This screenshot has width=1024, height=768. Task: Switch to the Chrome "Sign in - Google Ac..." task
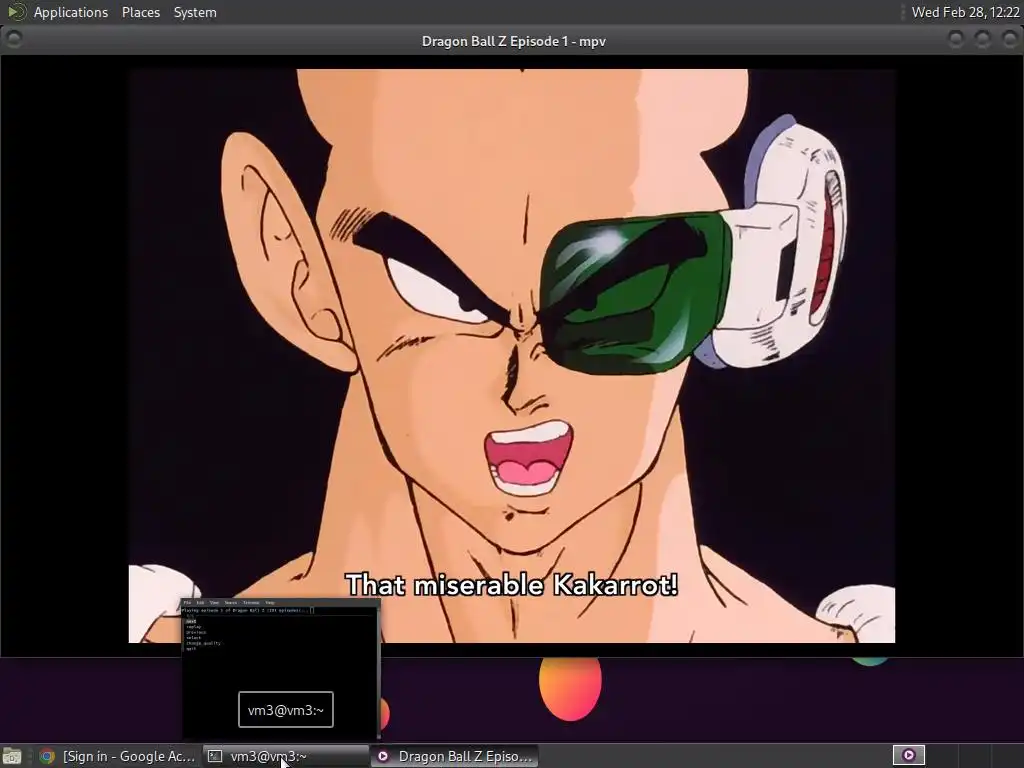coord(118,756)
